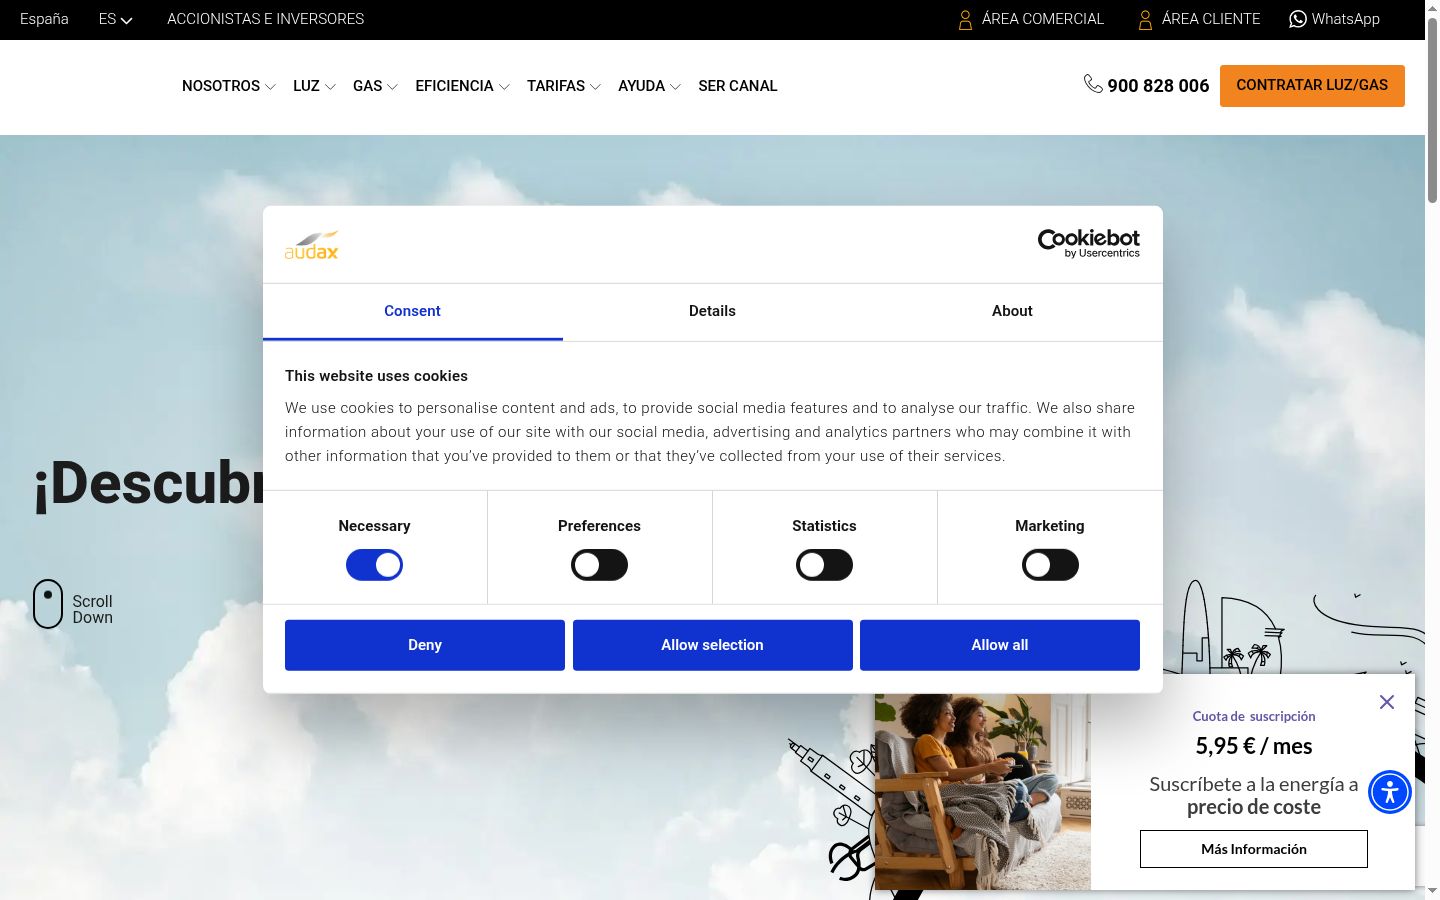Switch to the Consent tab
Image resolution: width=1440 pixels, height=900 pixels.
(413, 311)
